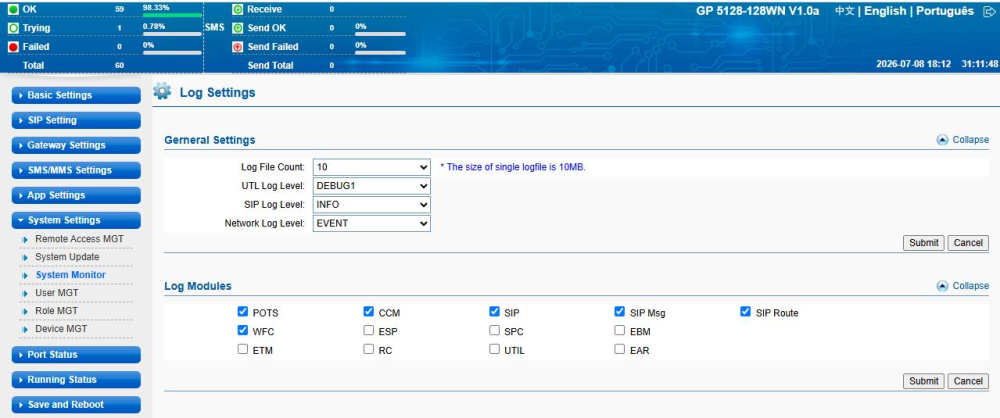Open Remote Access MGT page
Viewport: 1000px width, 418px height.
click(79, 239)
